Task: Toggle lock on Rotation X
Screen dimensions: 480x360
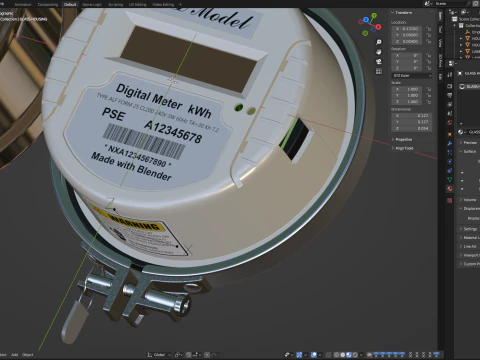Action: coord(429,55)
